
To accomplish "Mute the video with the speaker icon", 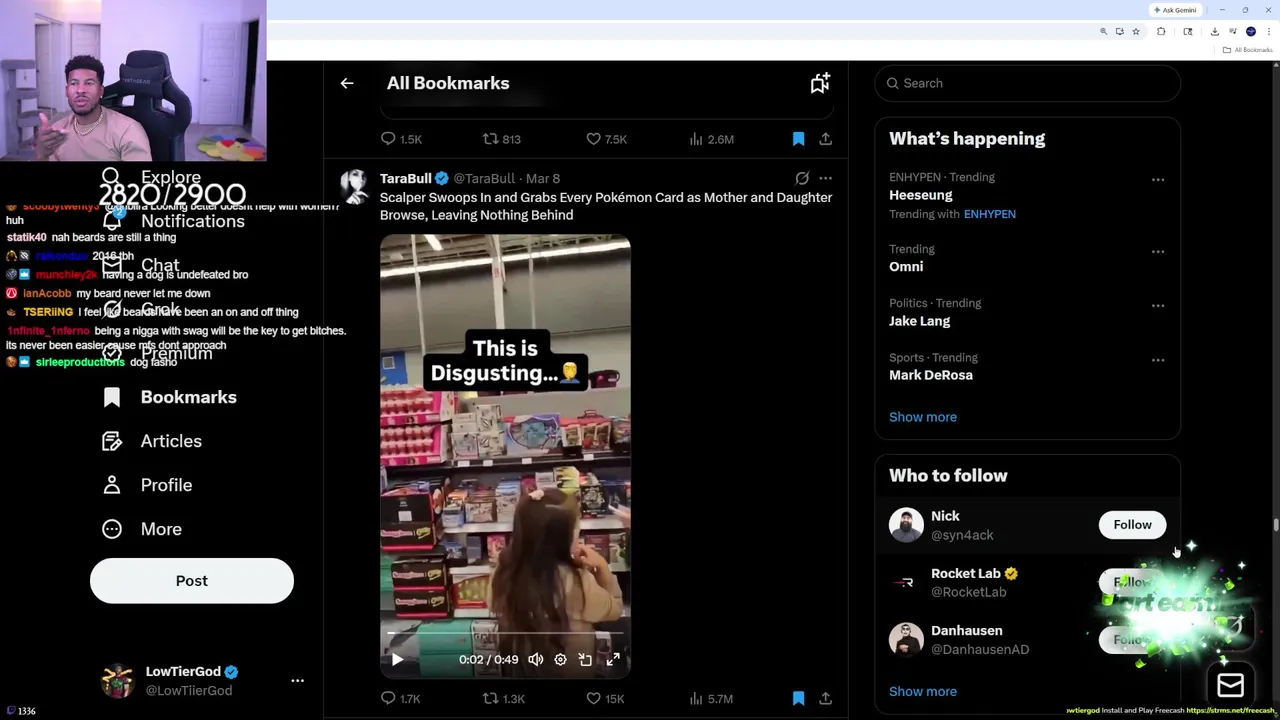I will point(536,659).
